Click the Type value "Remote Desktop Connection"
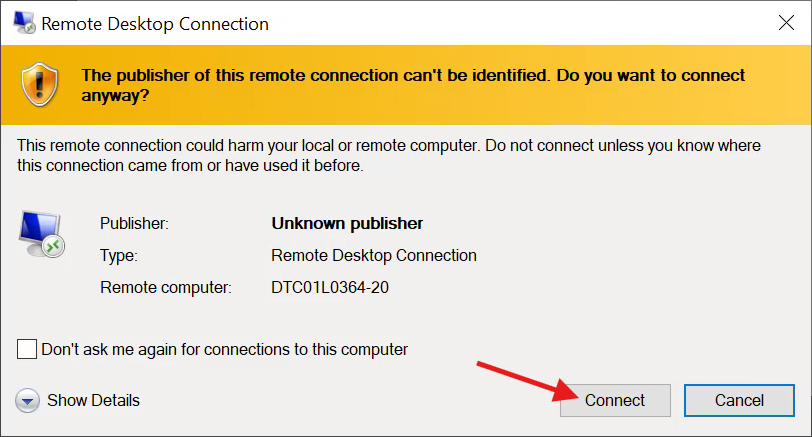The image size is (812, 437). click(374, 255)
